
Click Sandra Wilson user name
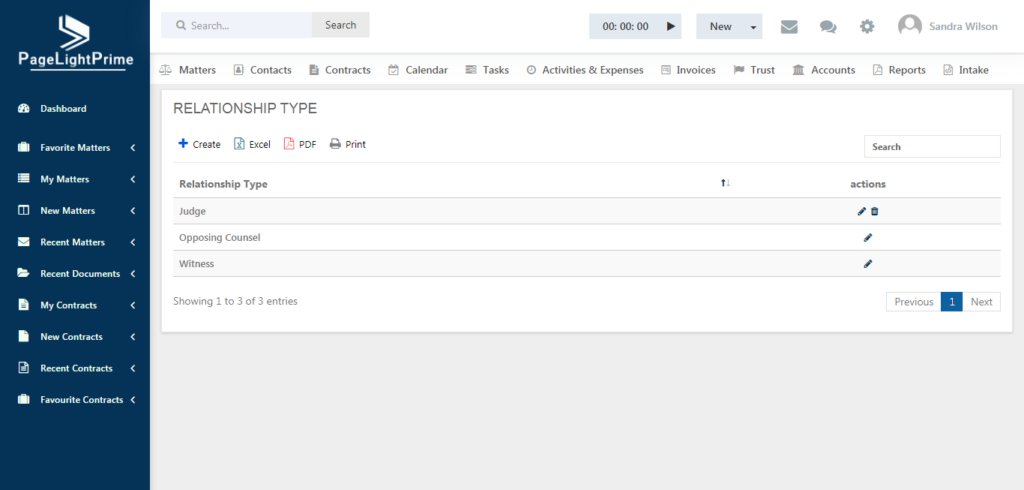click(963, 27)
